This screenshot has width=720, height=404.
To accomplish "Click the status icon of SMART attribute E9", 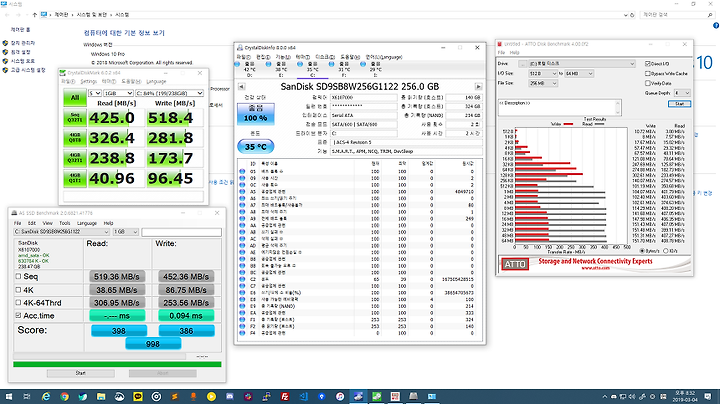I will 242,306.
